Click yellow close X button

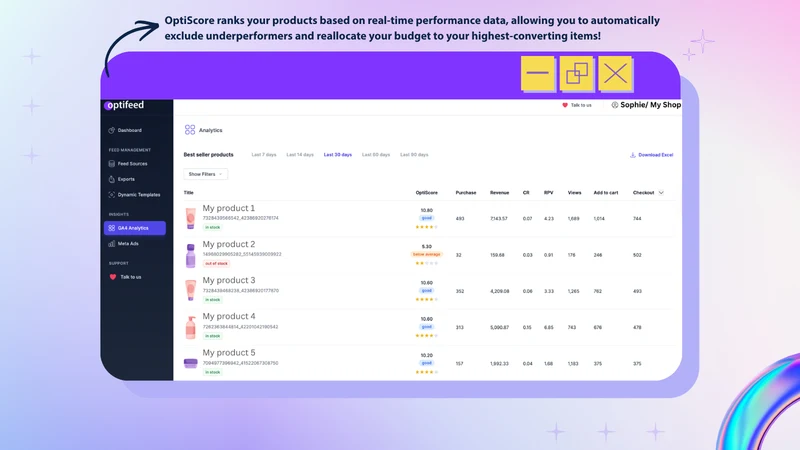click(x=615, y=73)
